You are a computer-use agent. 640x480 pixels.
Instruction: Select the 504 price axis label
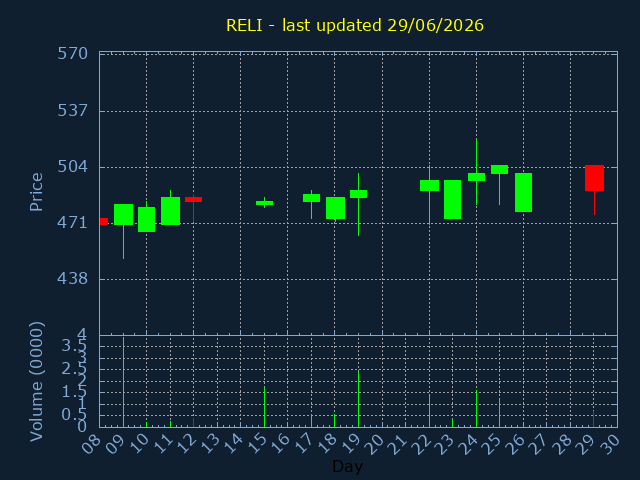coord(73,167)
